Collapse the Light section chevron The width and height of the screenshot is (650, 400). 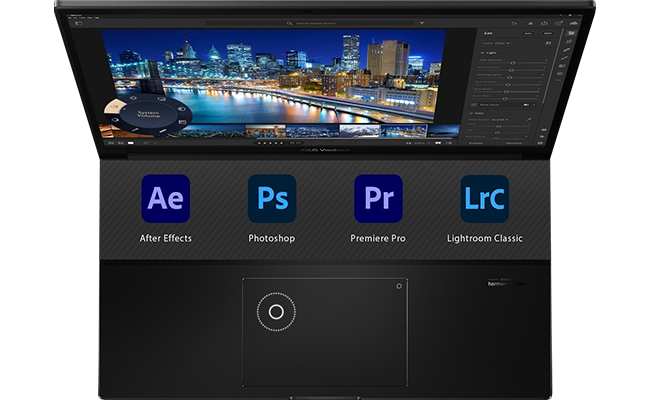(x=482, y=53)
